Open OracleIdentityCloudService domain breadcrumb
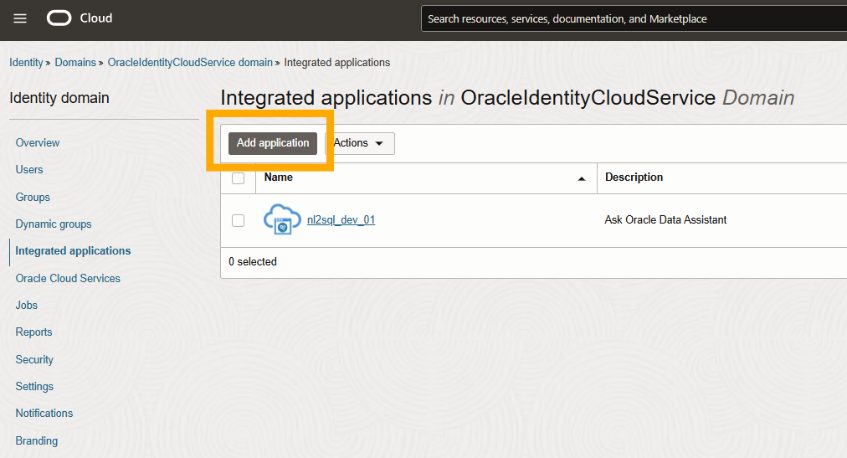847x458 pixels. [x=189, y=62]
